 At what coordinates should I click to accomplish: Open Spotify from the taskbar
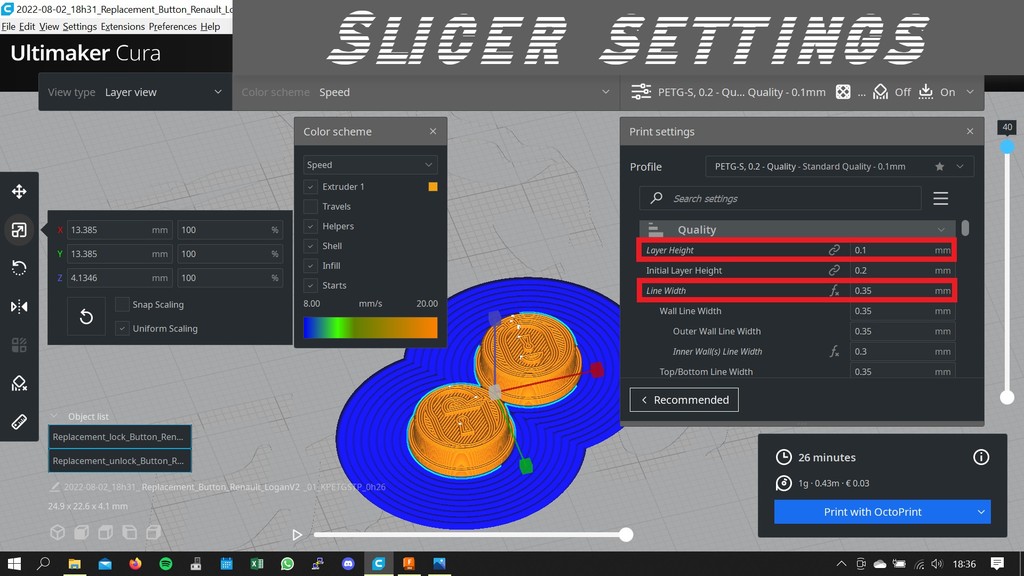pyautogui.click(x=166, y=564)
